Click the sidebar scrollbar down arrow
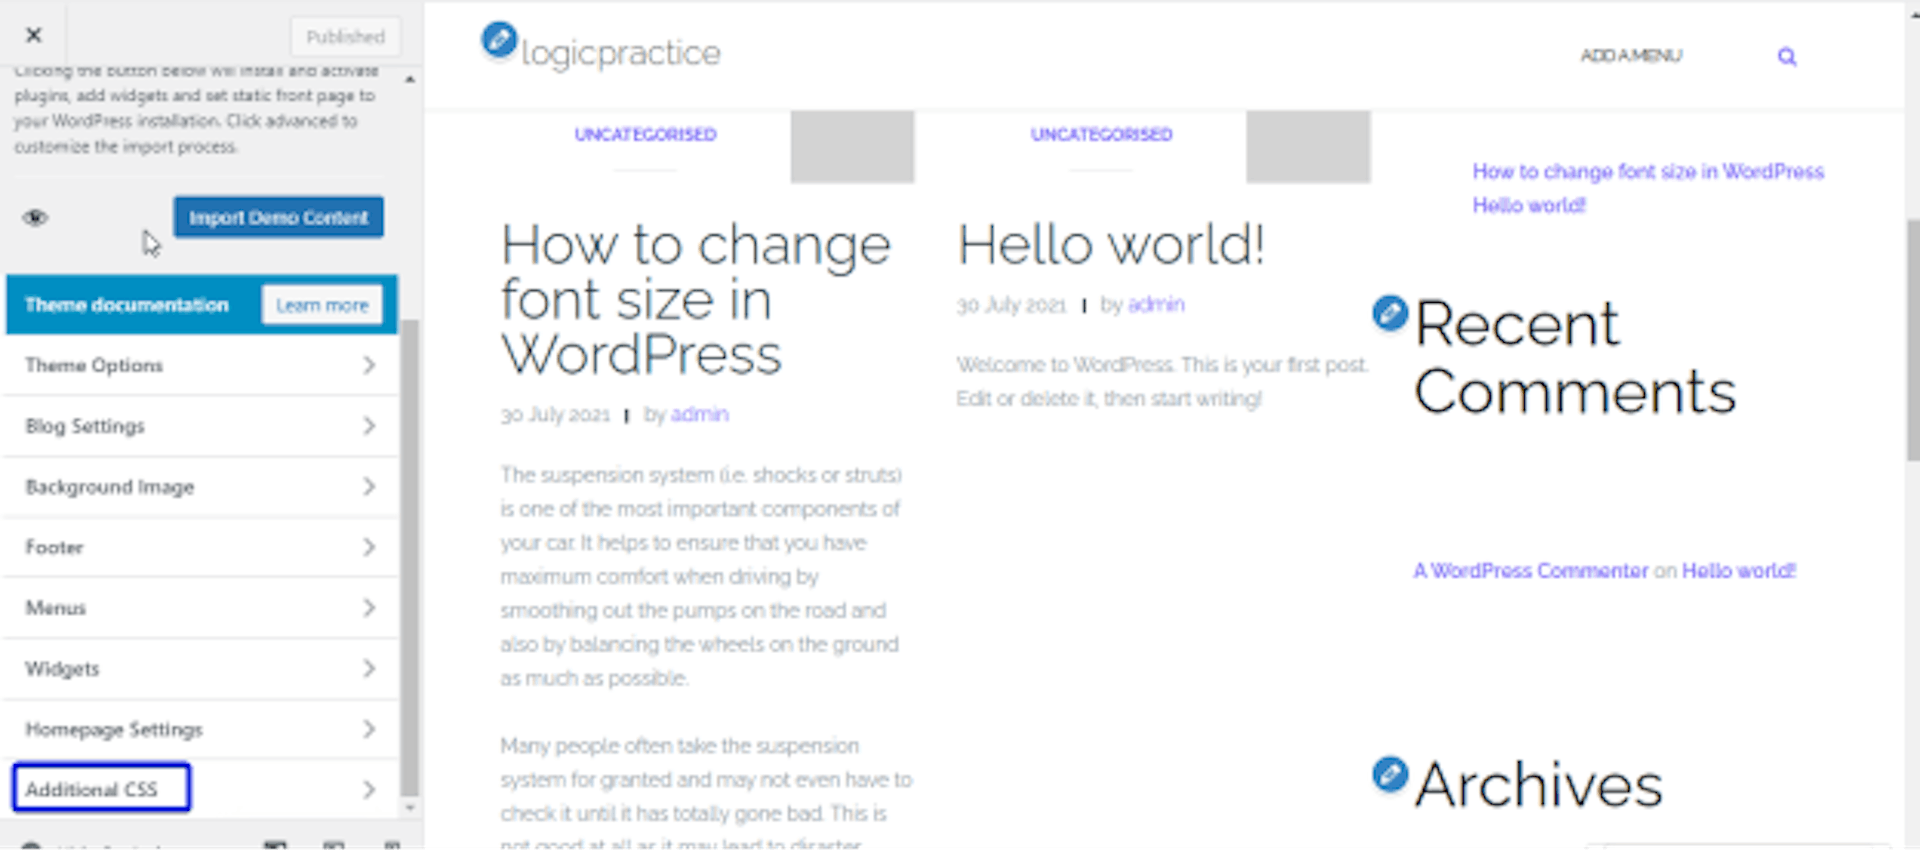Screen dimensions: 1920x852 (410, 807)
